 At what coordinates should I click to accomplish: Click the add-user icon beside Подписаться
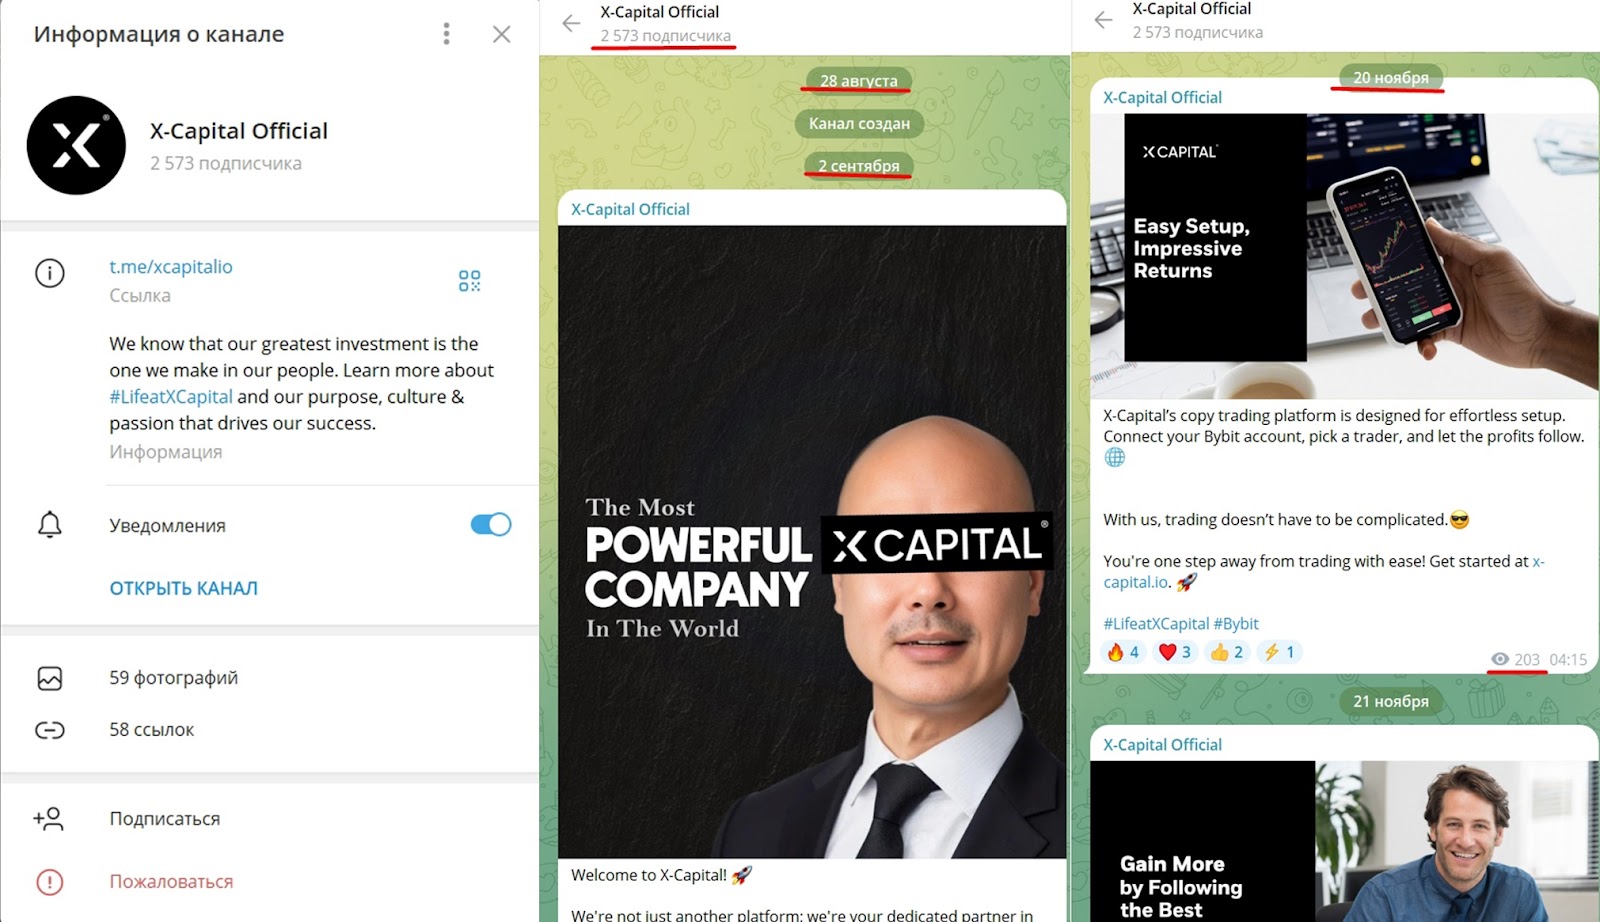click(49, 819)
